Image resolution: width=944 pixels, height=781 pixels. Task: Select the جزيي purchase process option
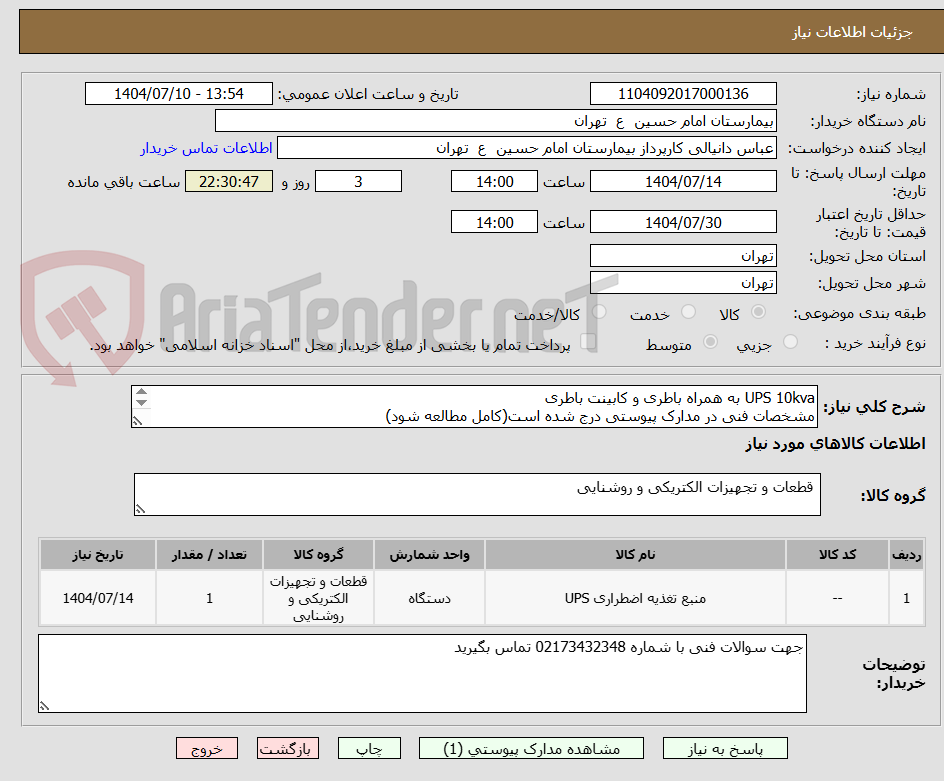[x=790, y=342]
